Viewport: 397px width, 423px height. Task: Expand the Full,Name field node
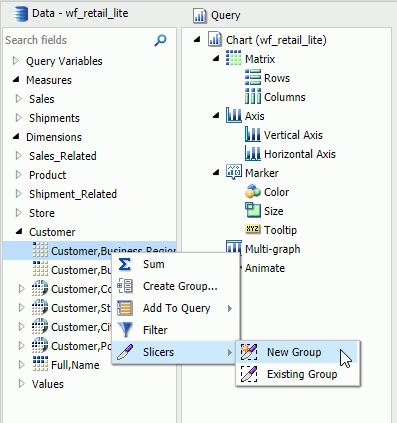click(x=22, y=365)
